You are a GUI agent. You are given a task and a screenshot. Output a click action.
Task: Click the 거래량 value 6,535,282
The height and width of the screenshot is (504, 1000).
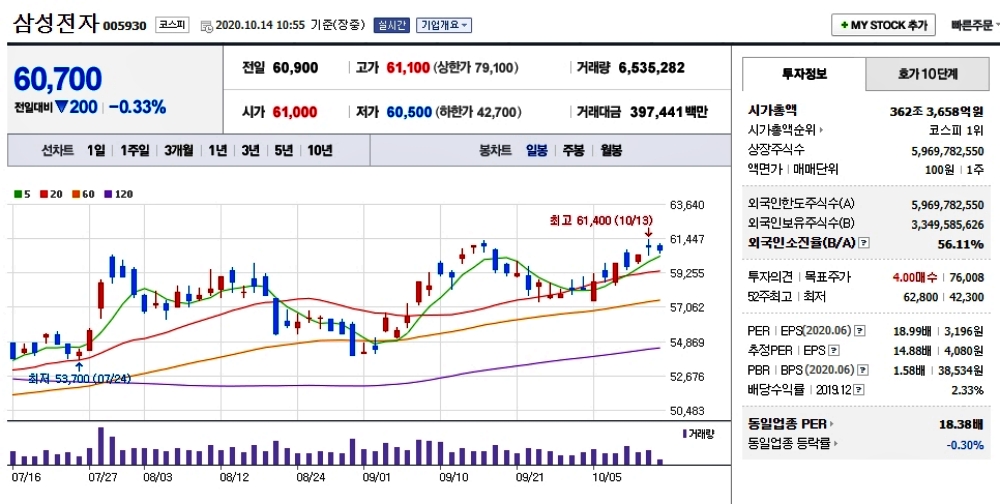(652, 68)
